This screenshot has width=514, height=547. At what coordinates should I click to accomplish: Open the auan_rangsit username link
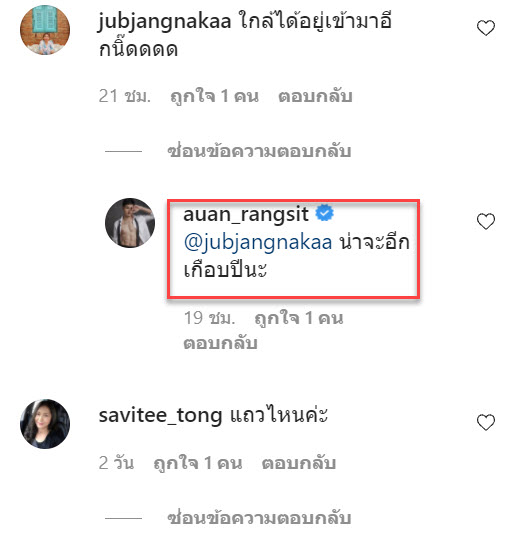[246, 214]
